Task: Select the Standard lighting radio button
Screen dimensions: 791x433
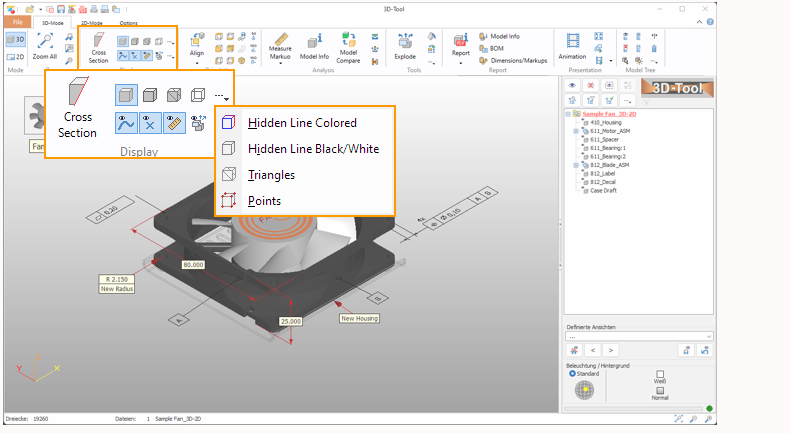Action: click(573, 373)
